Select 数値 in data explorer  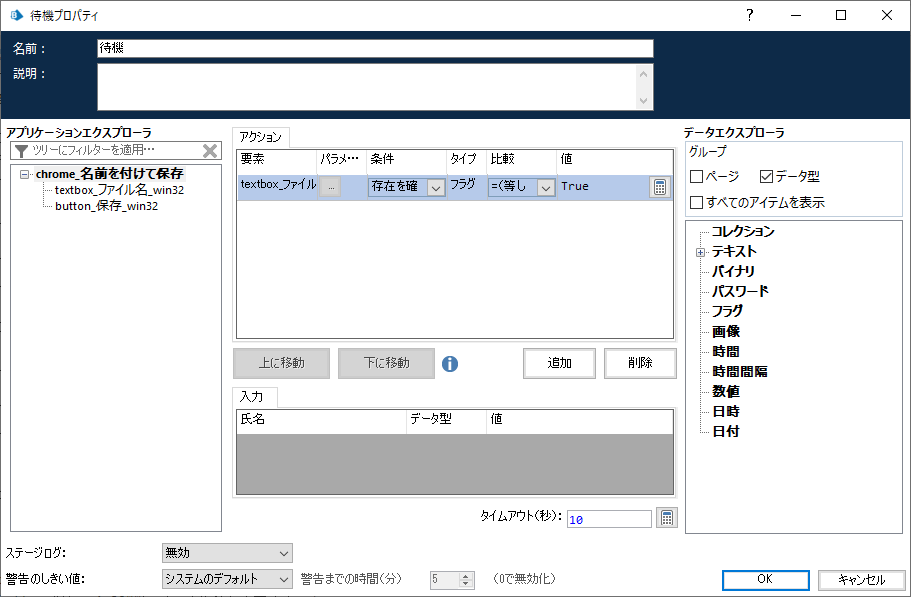[x=726, y=391]
